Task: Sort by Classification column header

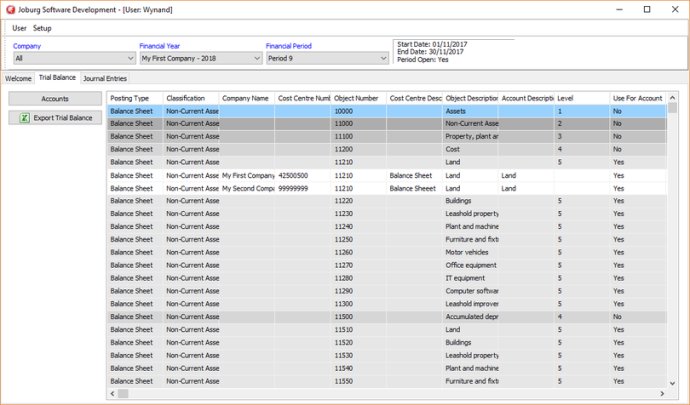Action: [191, 98]
